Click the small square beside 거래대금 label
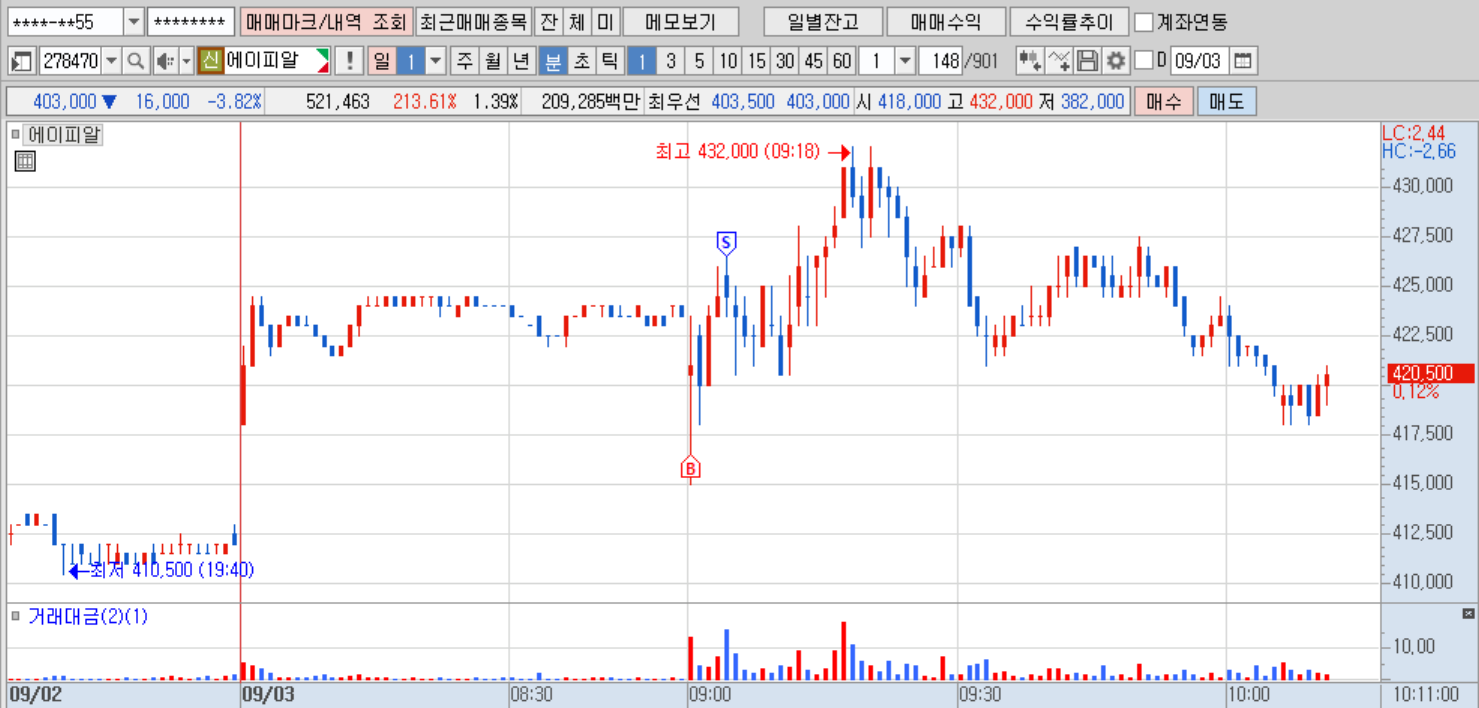This screenshot has width=1479, height=708. click(16, 616)
